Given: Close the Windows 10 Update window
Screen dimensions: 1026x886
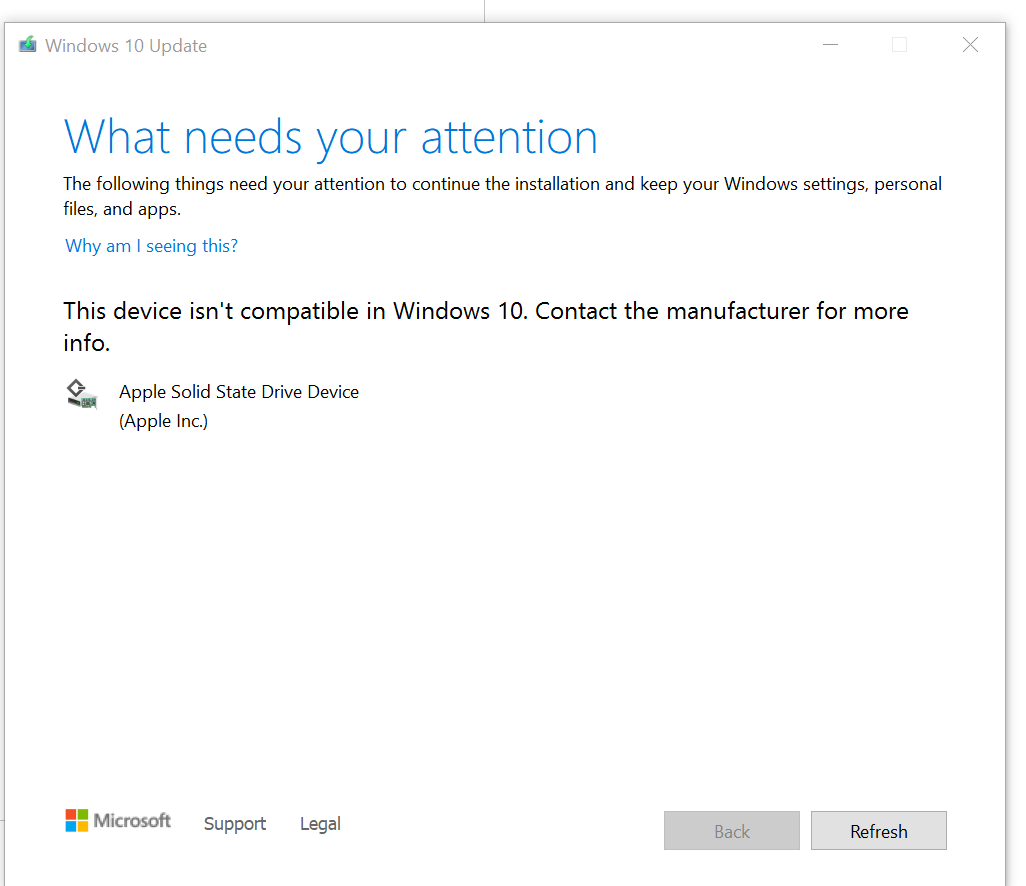Looking at the screenshot, I should pos(970,44).
